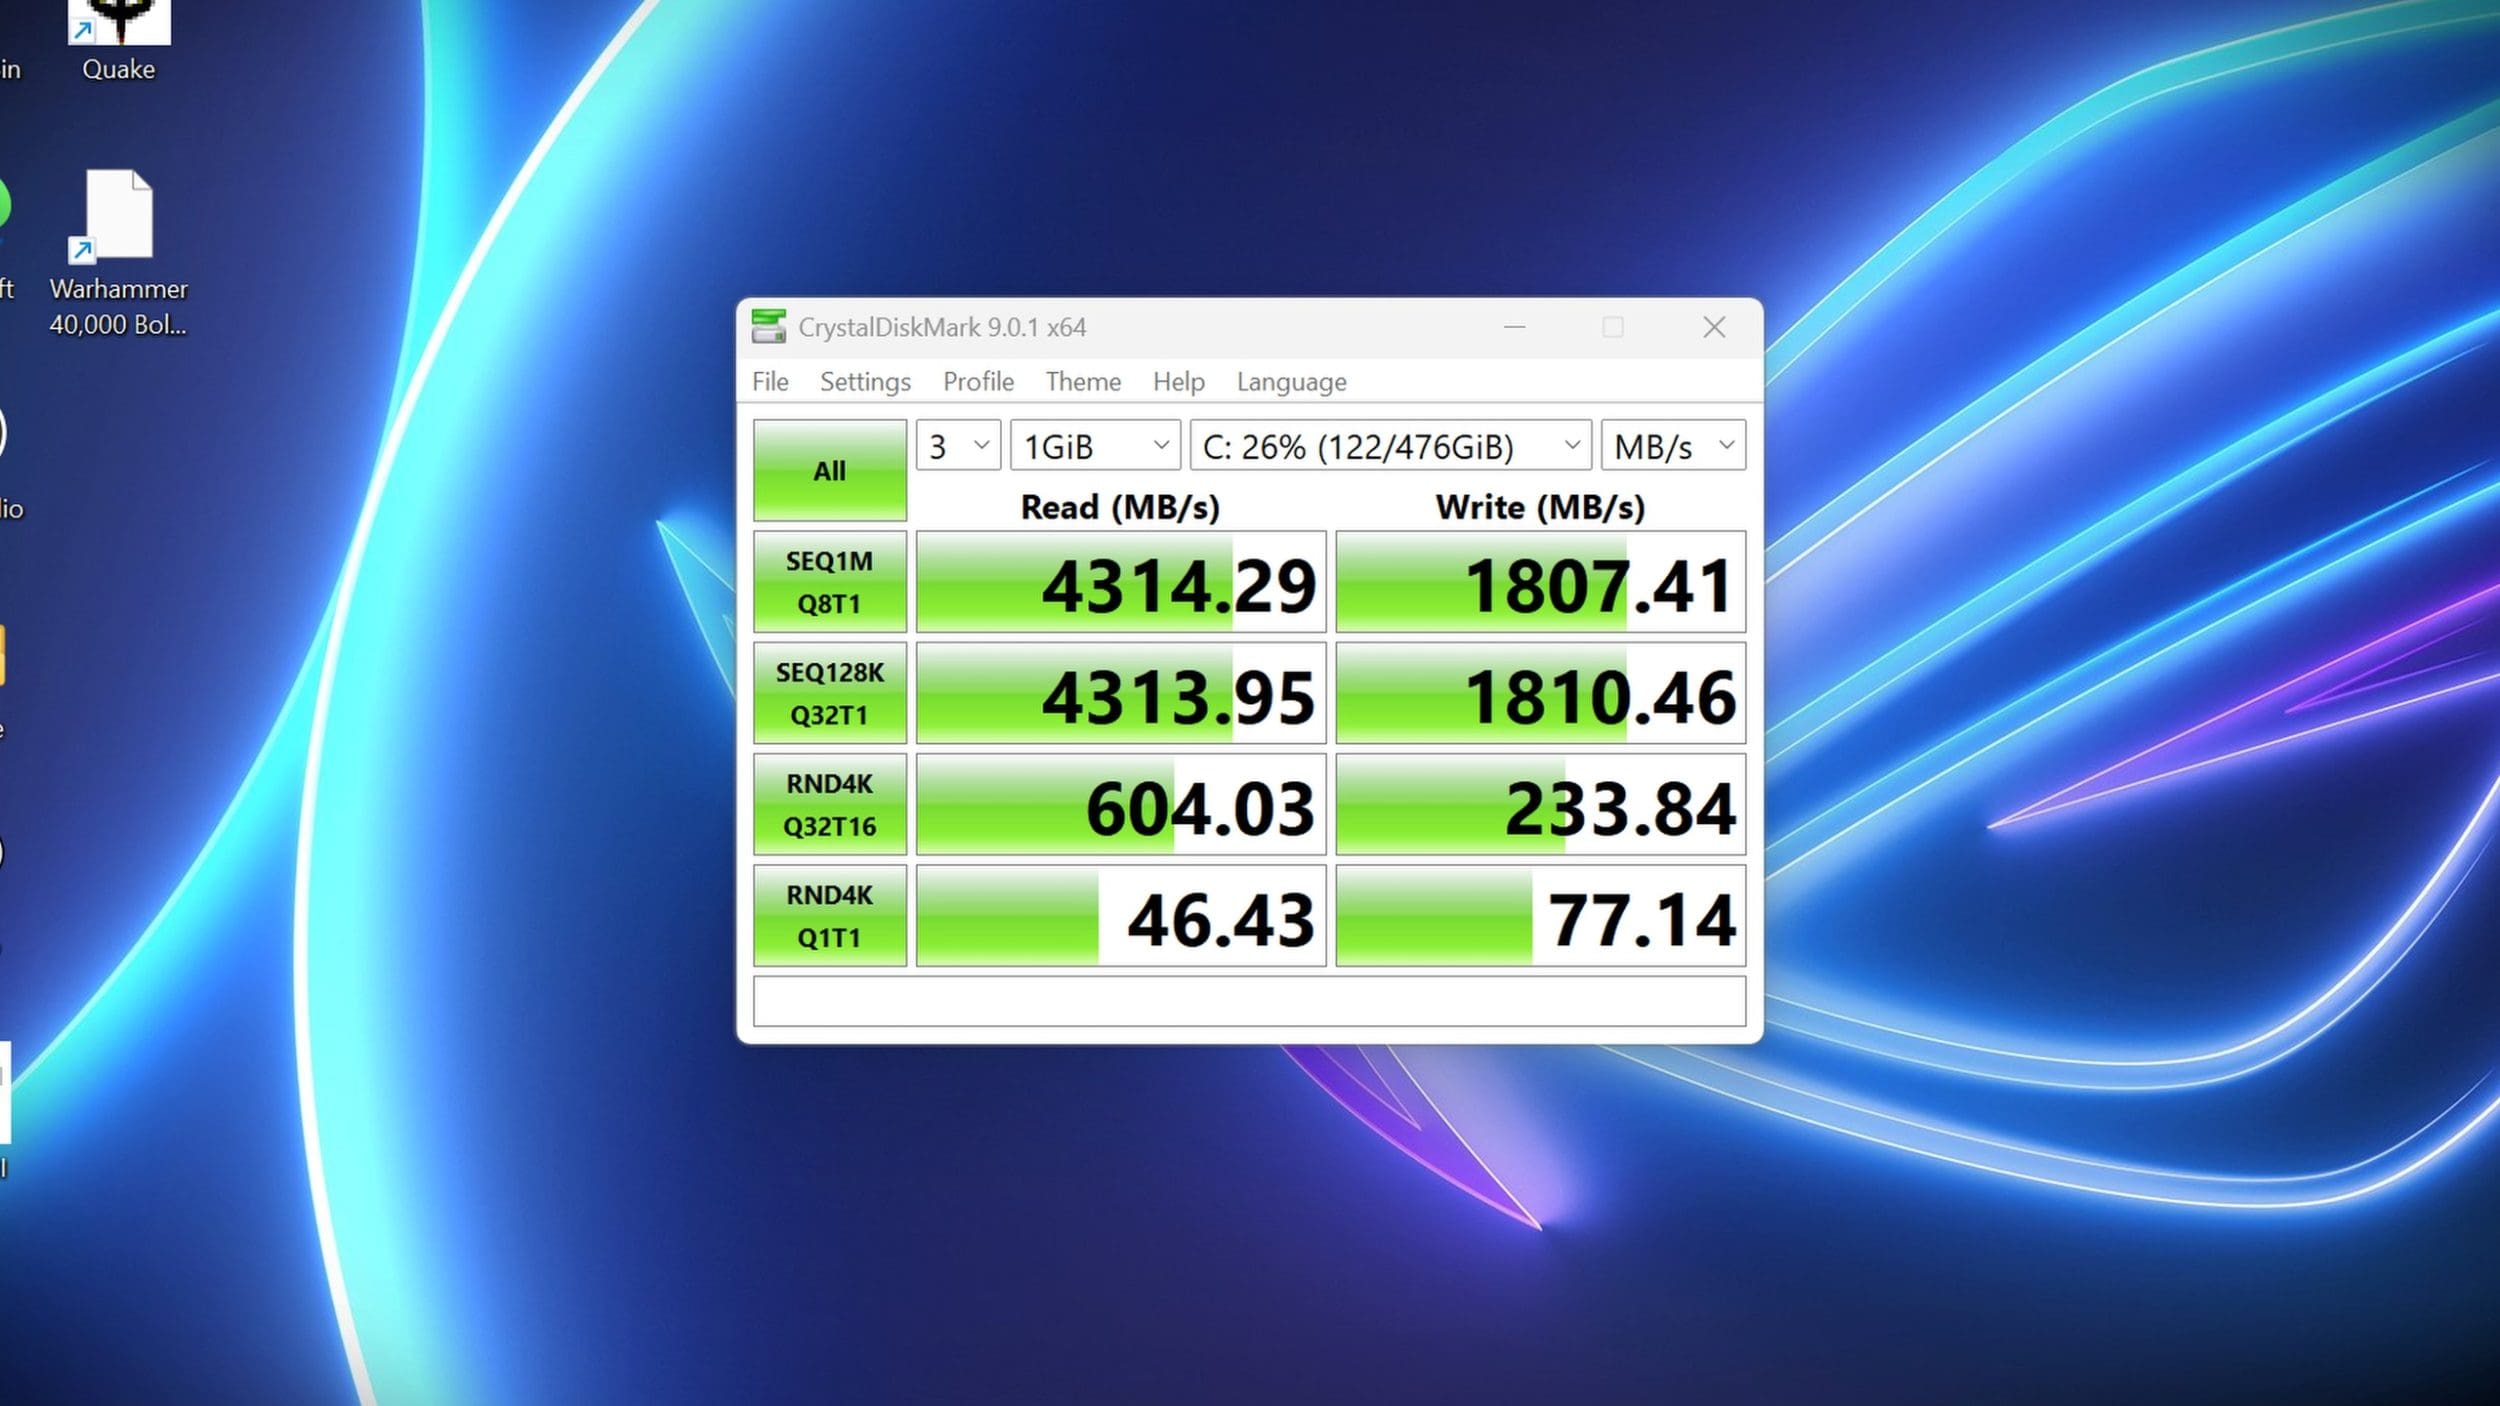Open the Profile menu
Image resolution: width=2500 pixels, height=1406 pixels.
tap(978, 382)
